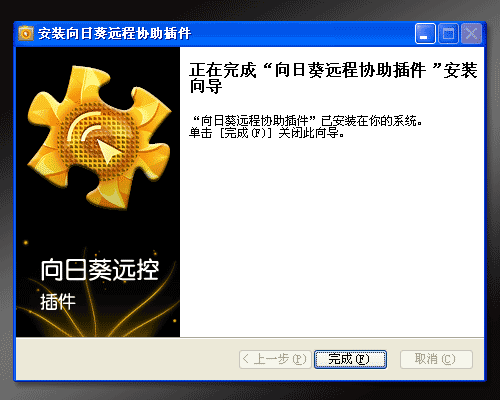
Task: Click the curved signal arcs in logo
Action: 83,127
